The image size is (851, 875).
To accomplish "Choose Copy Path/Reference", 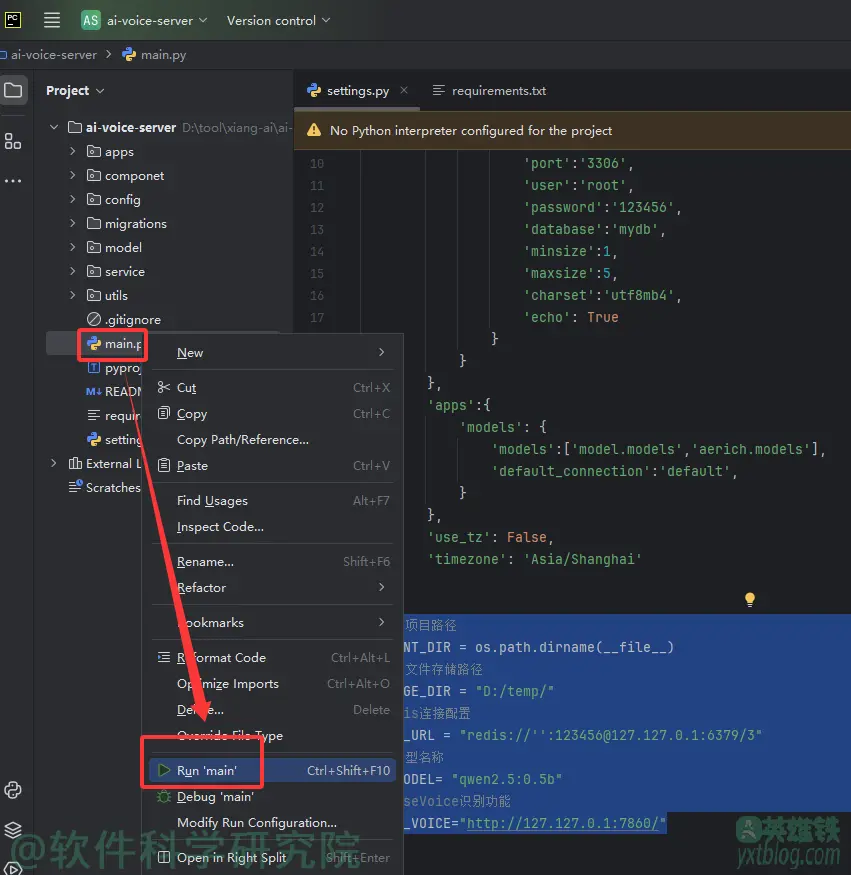I will click(x=273, y=440).
